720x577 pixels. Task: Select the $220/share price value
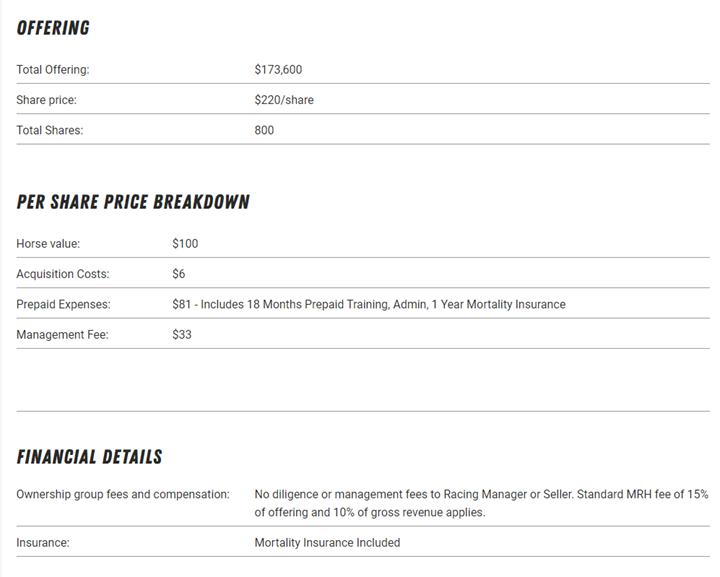pos(284,100)
